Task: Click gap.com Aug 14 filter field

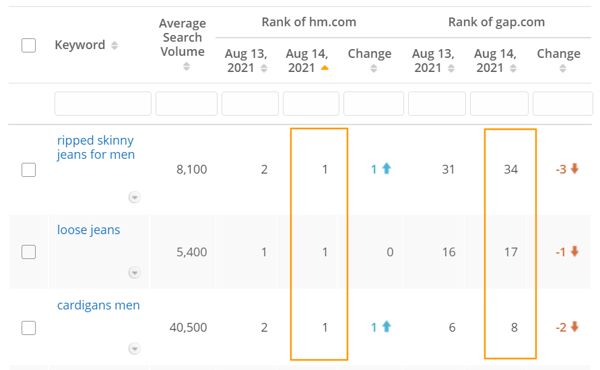Action: (499, 103)
